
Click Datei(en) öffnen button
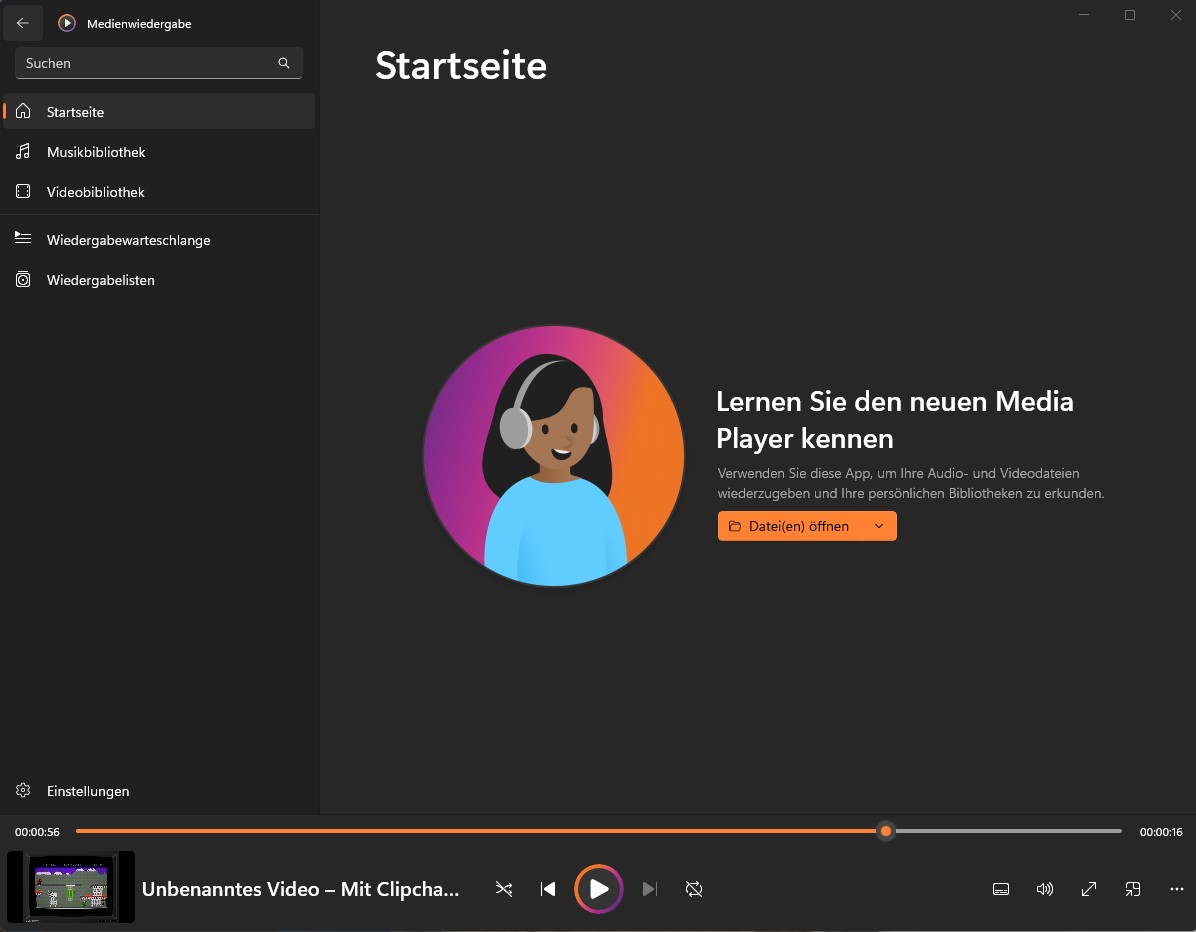pos(790,526)
